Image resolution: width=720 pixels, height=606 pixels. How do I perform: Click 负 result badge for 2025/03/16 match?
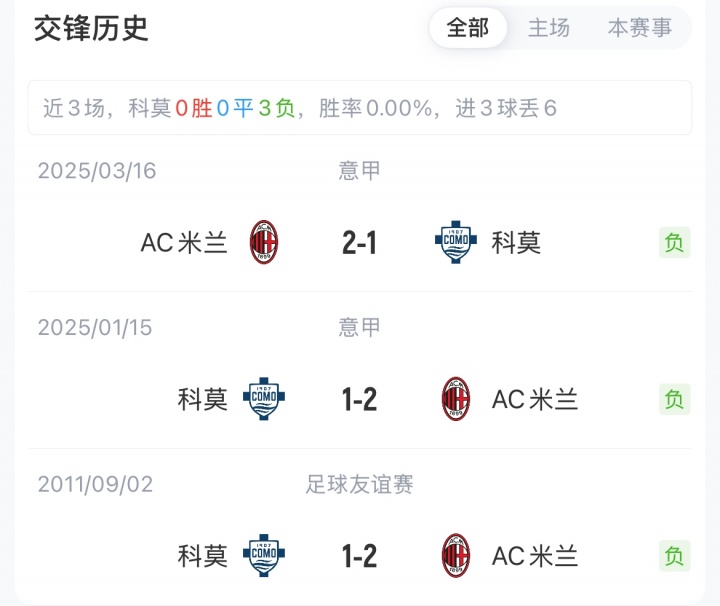coord(675,243)
